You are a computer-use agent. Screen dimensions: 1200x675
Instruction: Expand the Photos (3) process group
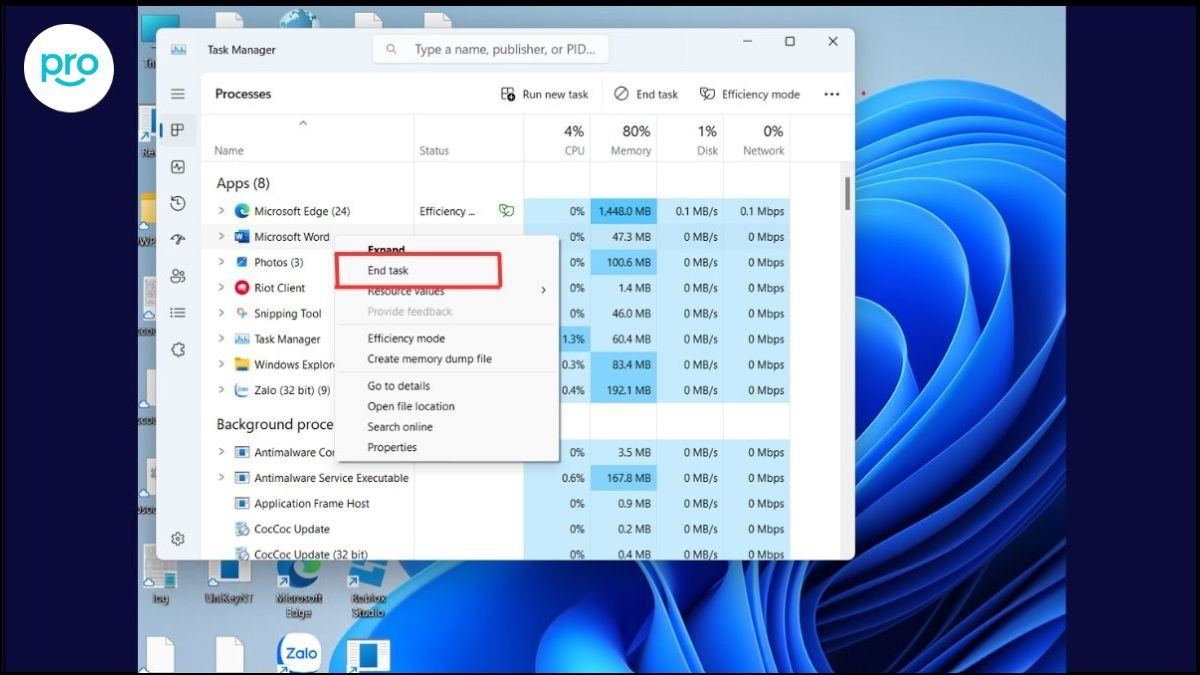click(221, 262)
